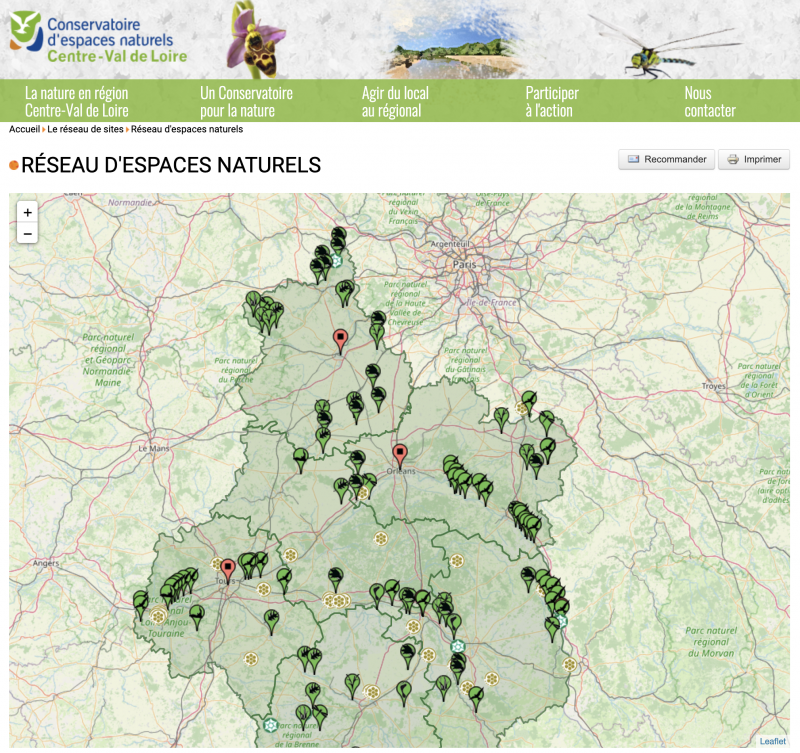Open 'Le réseau de sites' breadcrumb link
Image resolution: width=800 pixels, height=753 pixels.
[x=86, y=129]
